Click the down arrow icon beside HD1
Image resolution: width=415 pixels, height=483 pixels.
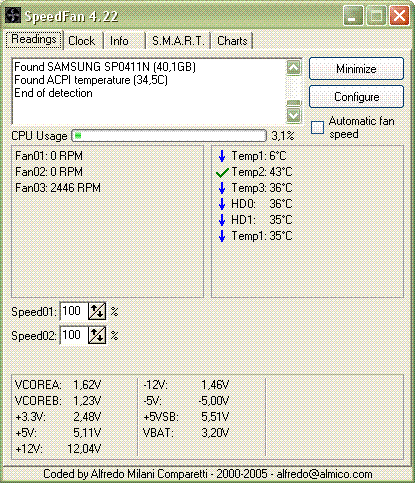(x=222, y=220)
